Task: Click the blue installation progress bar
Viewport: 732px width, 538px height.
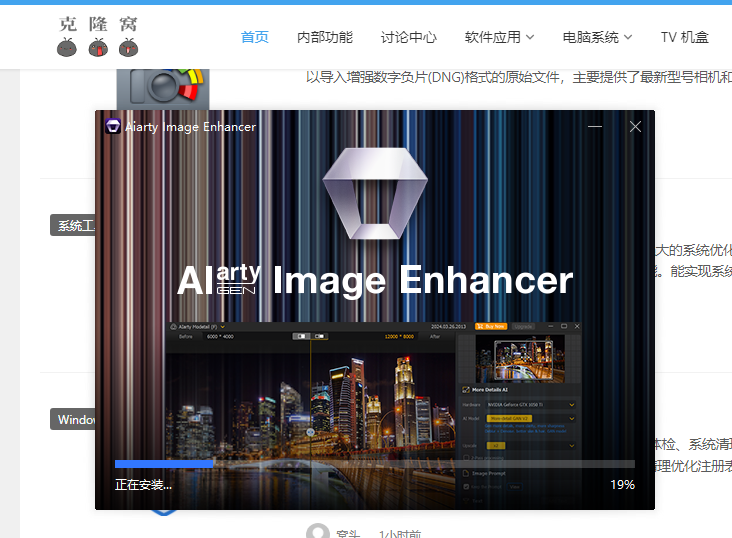Action: tap(165, 464)
